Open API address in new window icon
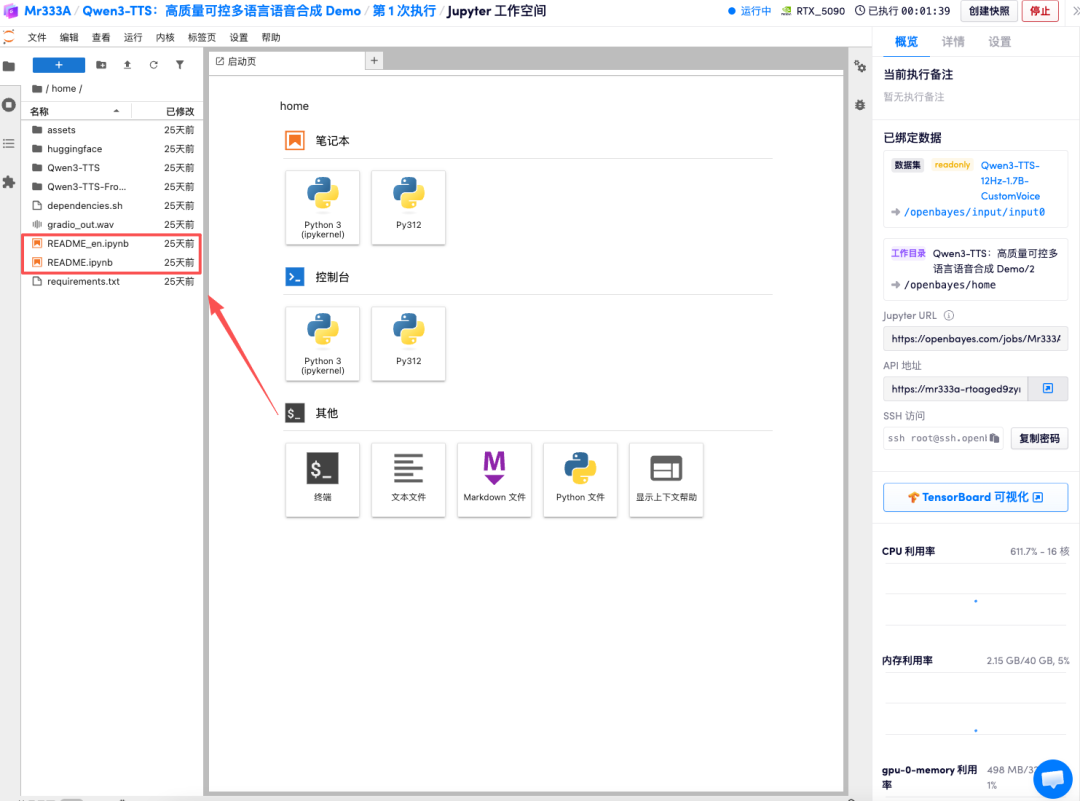Image resolution: width=1080 pixels, height=801 pixels. click(1048, 388)
